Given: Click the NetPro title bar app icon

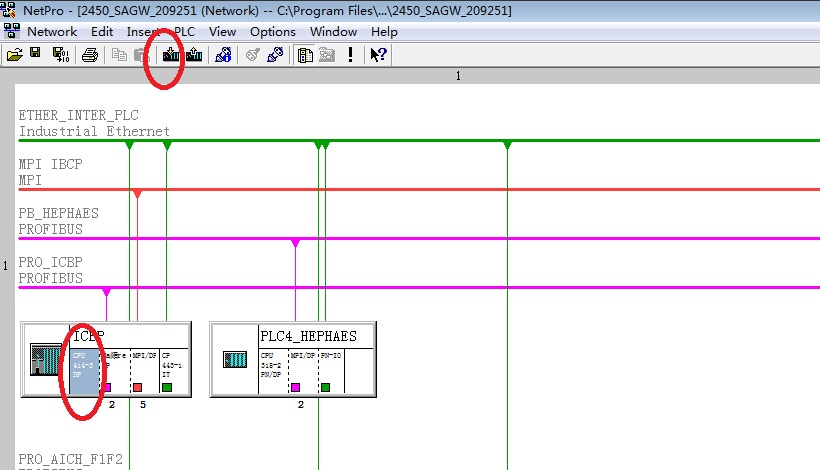Looking at the screenshot, I should pyautogui.click(x=8, y=9).
